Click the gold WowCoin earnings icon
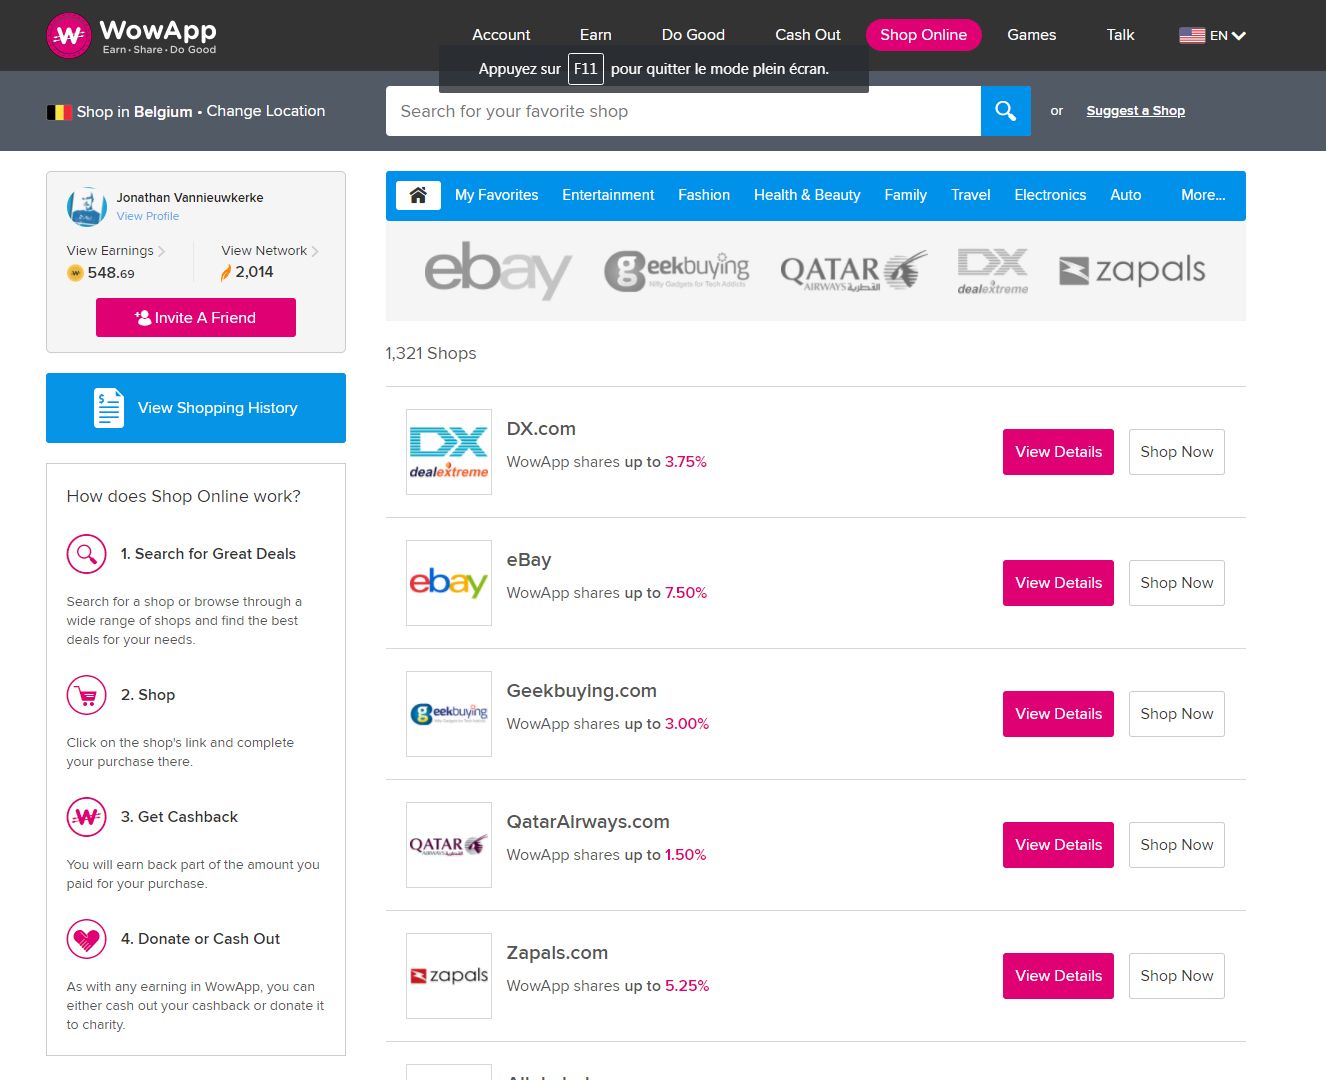The height and width of the screenshot is (1080, 1326). coord(75,273)
